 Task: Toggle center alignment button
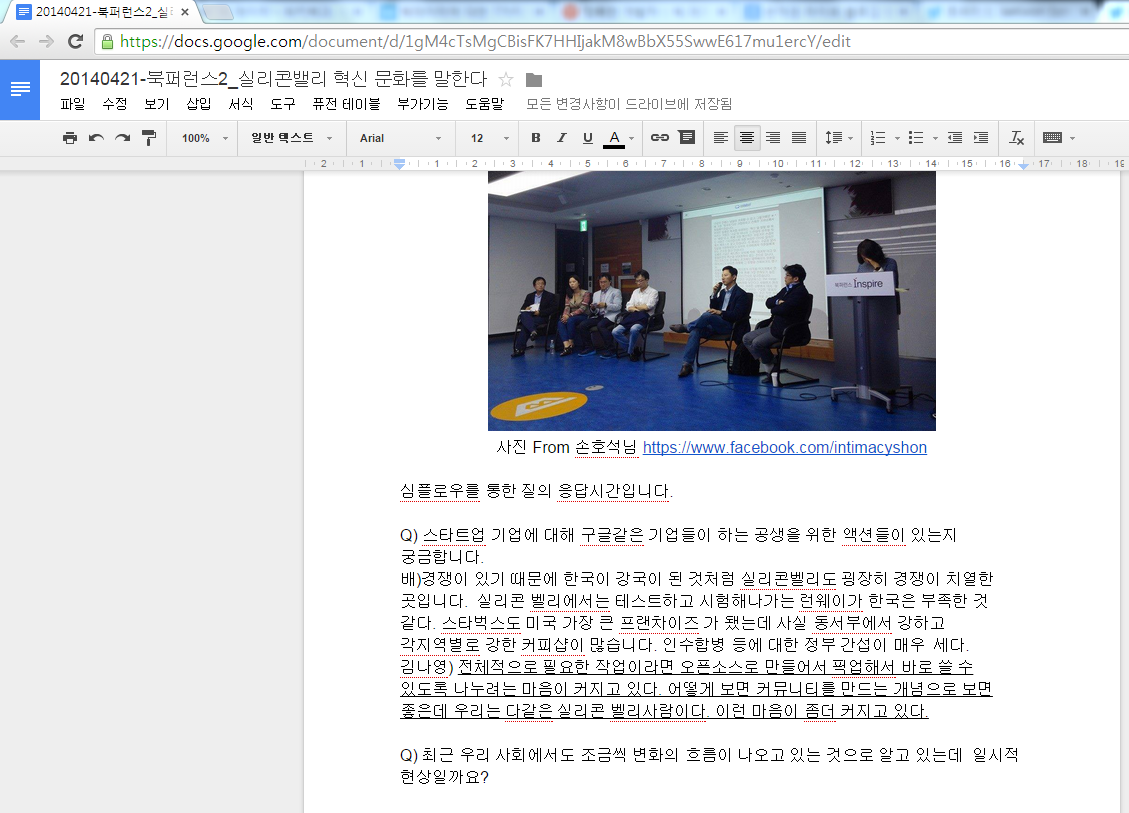pos(746,138)
